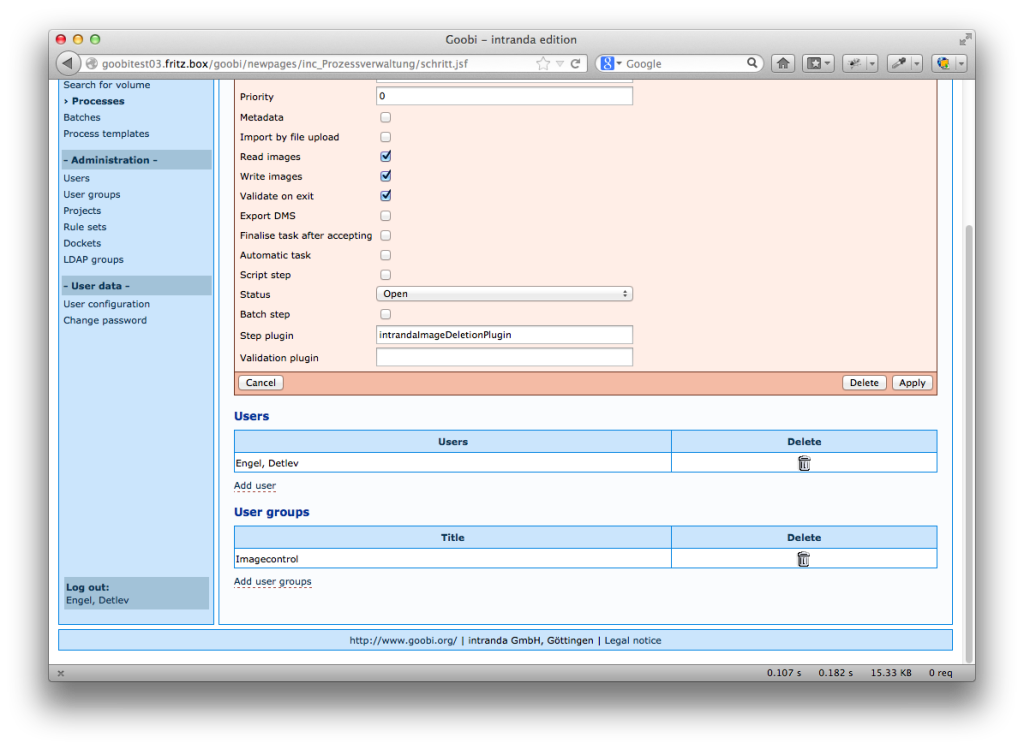Uncheck the Read images checkbox
The height and width of the screenshot is (749, 1024).
(x=385, y=156)
